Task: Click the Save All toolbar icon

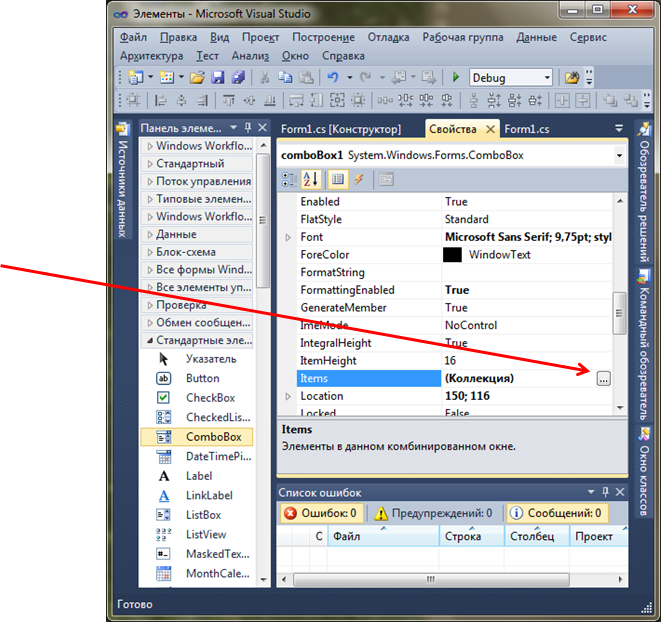Action: pos(238,78)
